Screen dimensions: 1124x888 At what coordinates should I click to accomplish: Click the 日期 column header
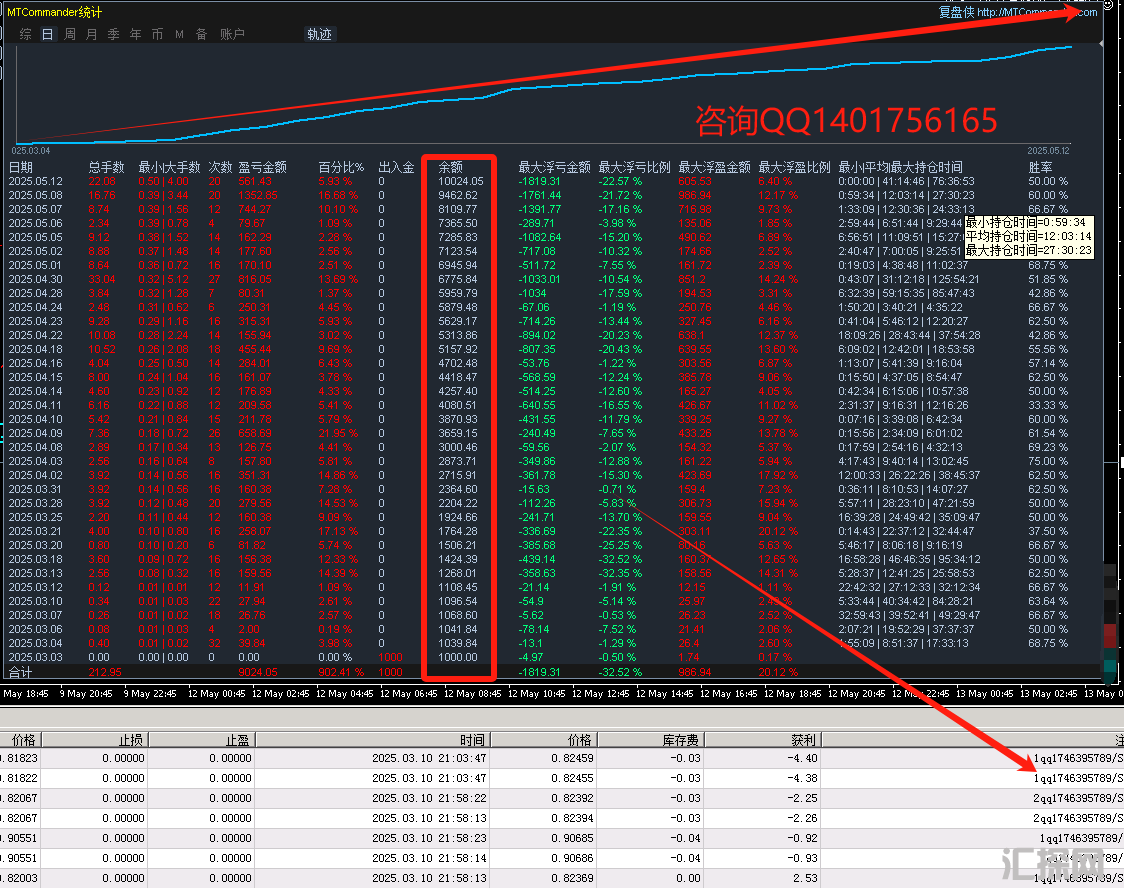(21, 167)
